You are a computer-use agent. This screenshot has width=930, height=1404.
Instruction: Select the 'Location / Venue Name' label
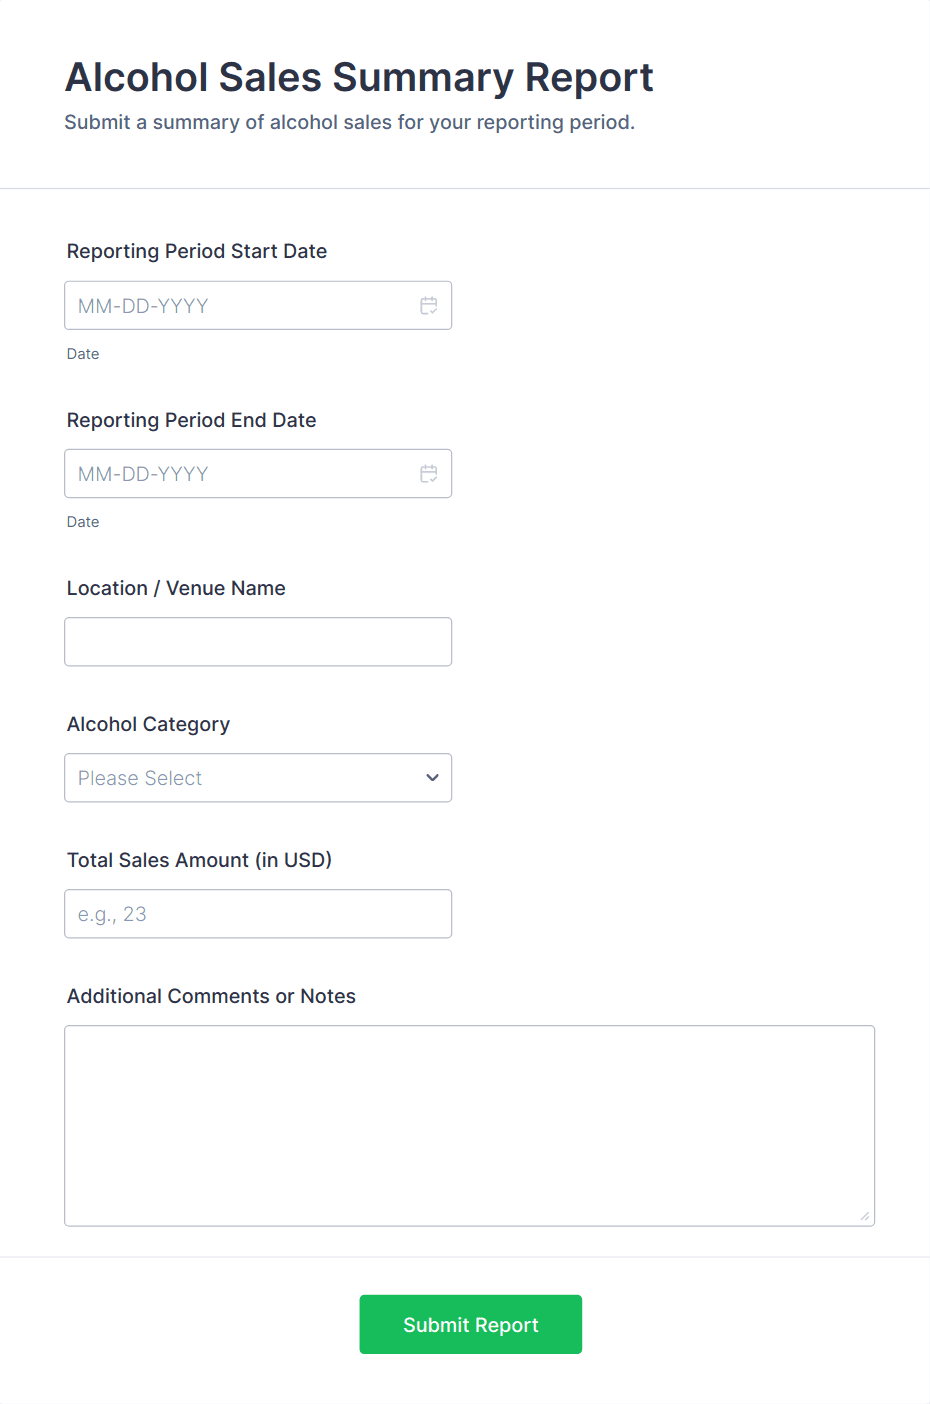click(x=176, y=588)
